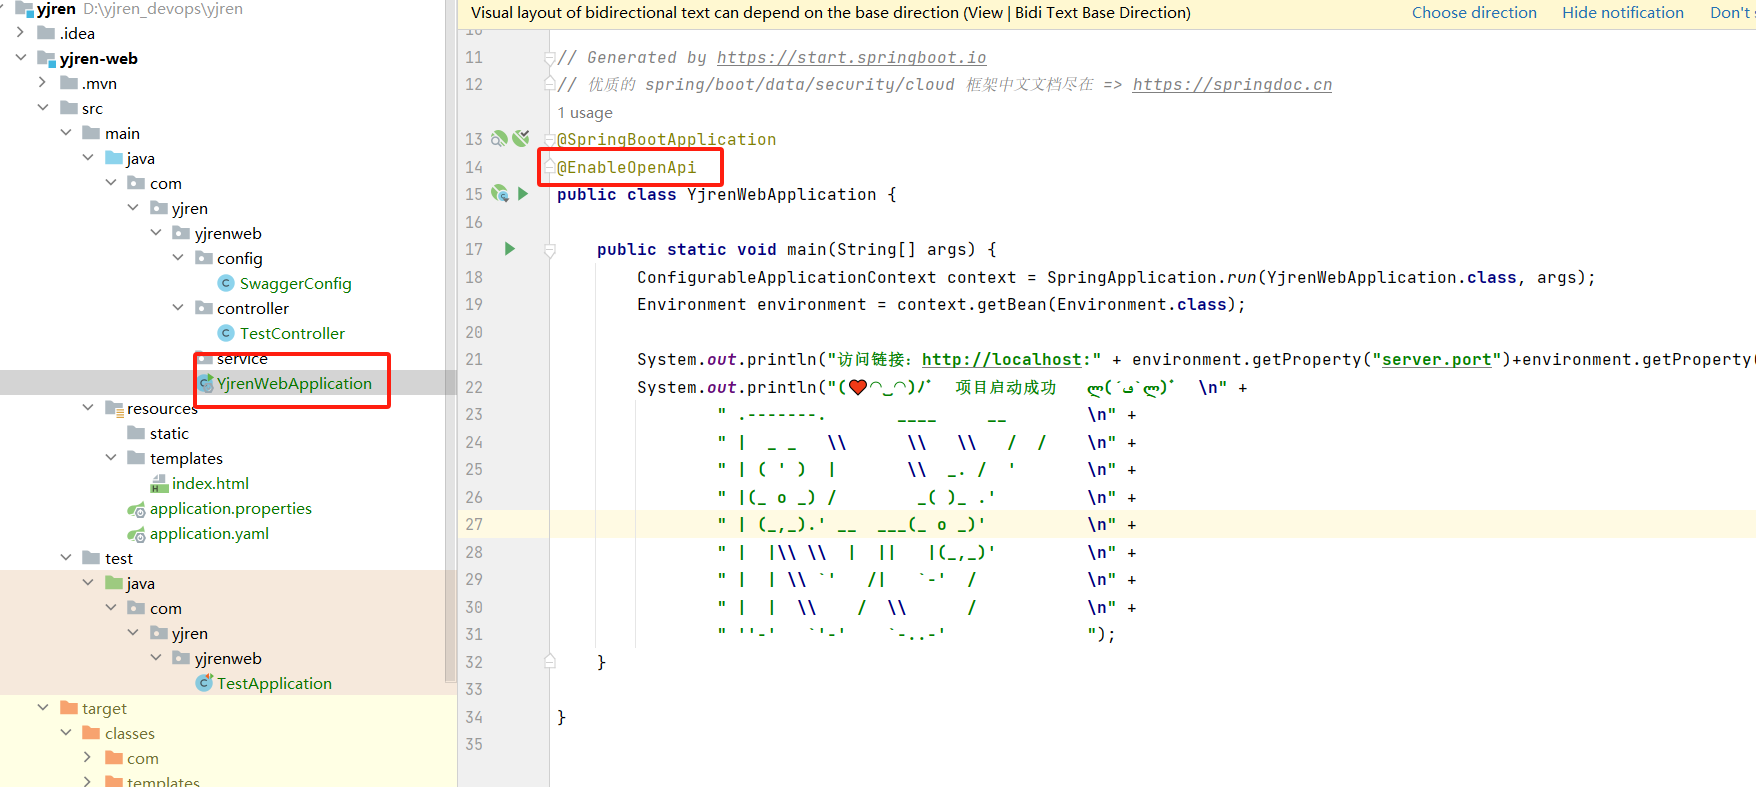1756x787 pixels.
Task: Click the orange classes folder icon
Action: (x=91, y=733)
